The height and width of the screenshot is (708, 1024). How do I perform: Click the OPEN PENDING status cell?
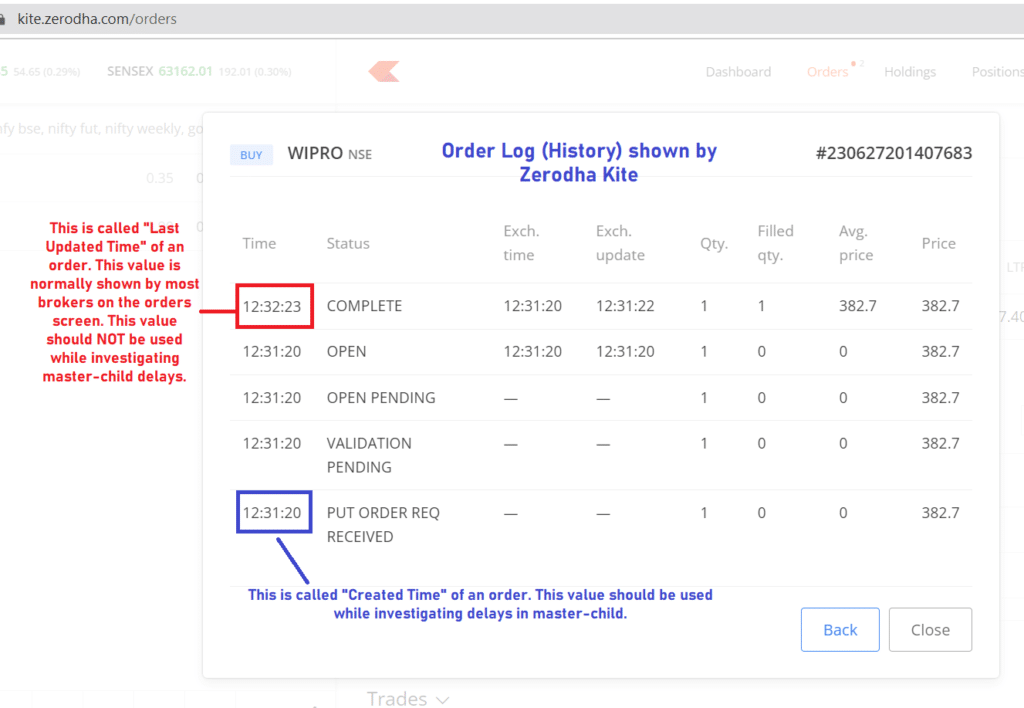point(381,398)
